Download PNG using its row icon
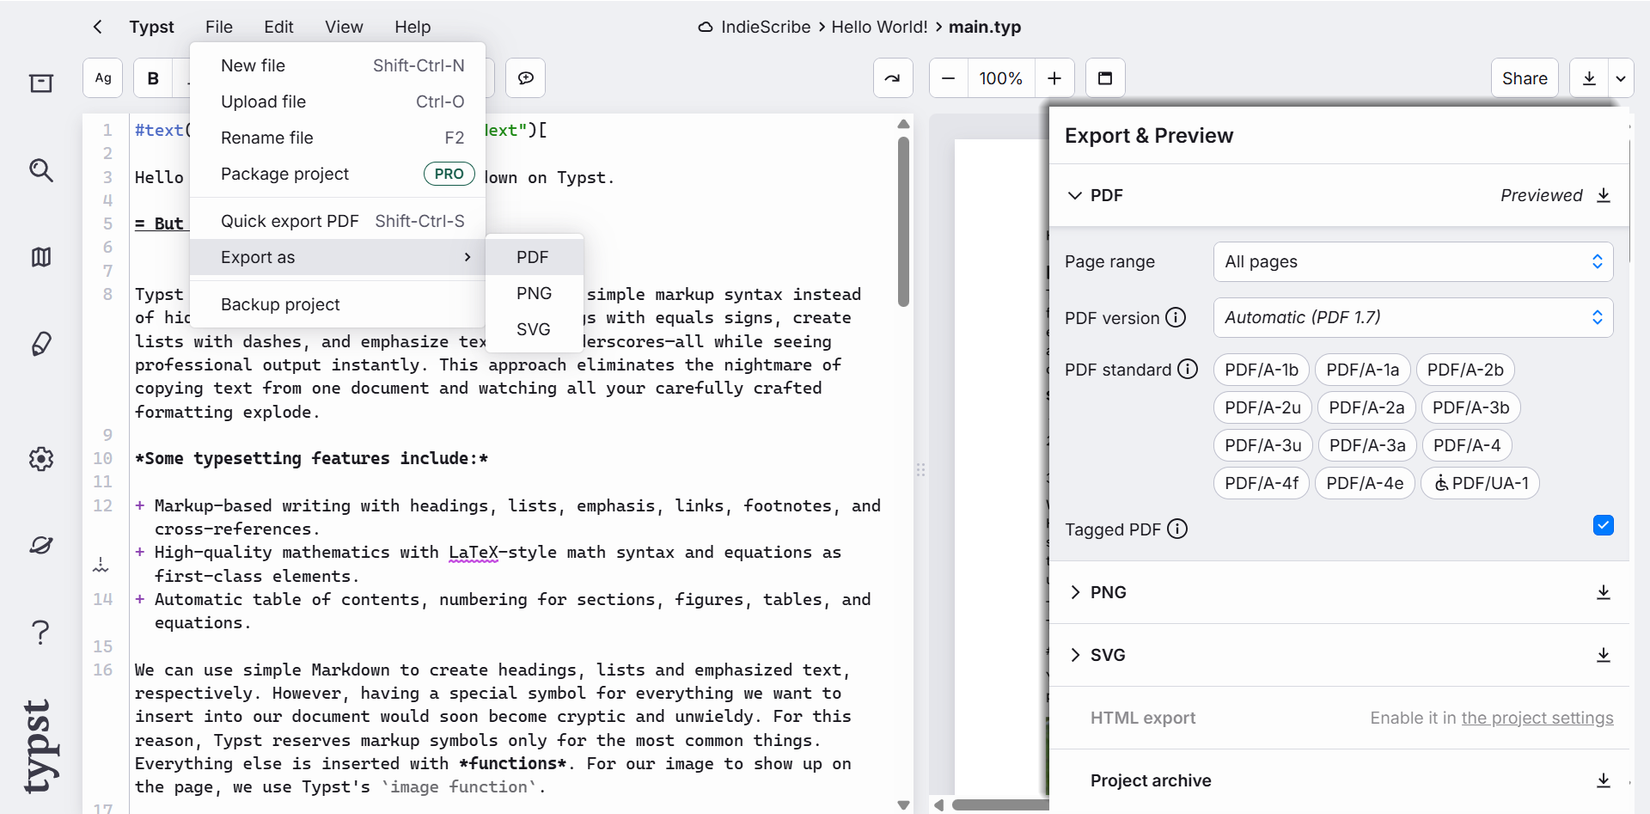 coord(1603,592)
